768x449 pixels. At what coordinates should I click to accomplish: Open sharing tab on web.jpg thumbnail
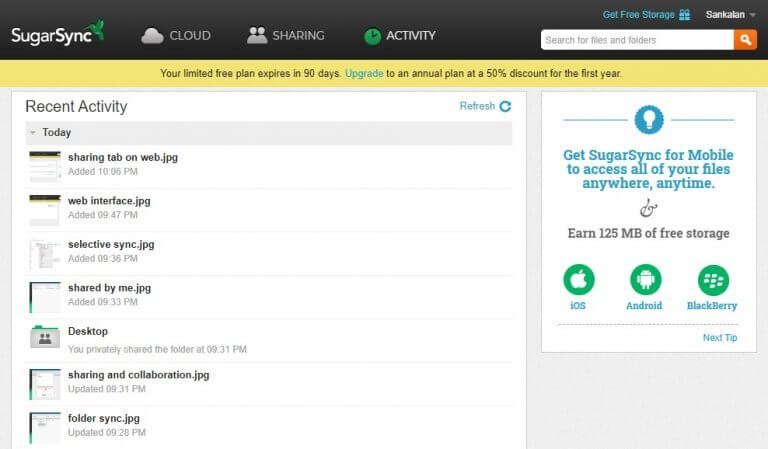click(x=45, y=166)
